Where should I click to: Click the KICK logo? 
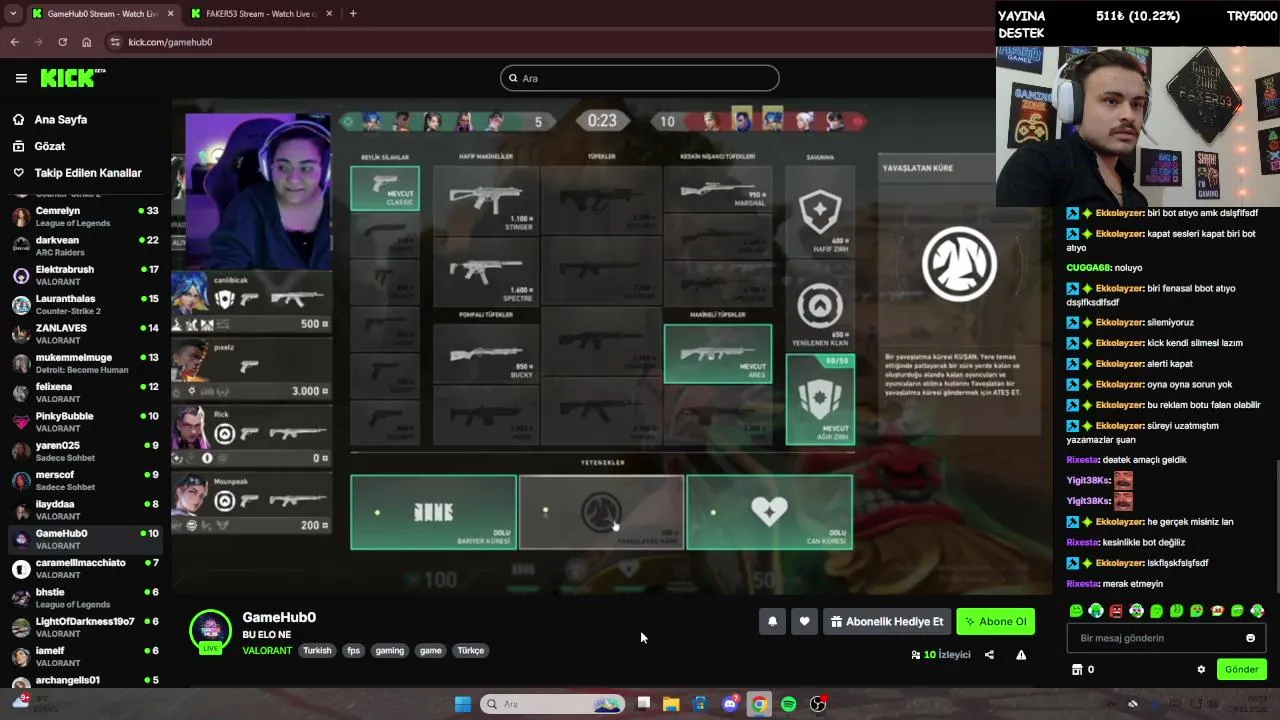(73, 78)
